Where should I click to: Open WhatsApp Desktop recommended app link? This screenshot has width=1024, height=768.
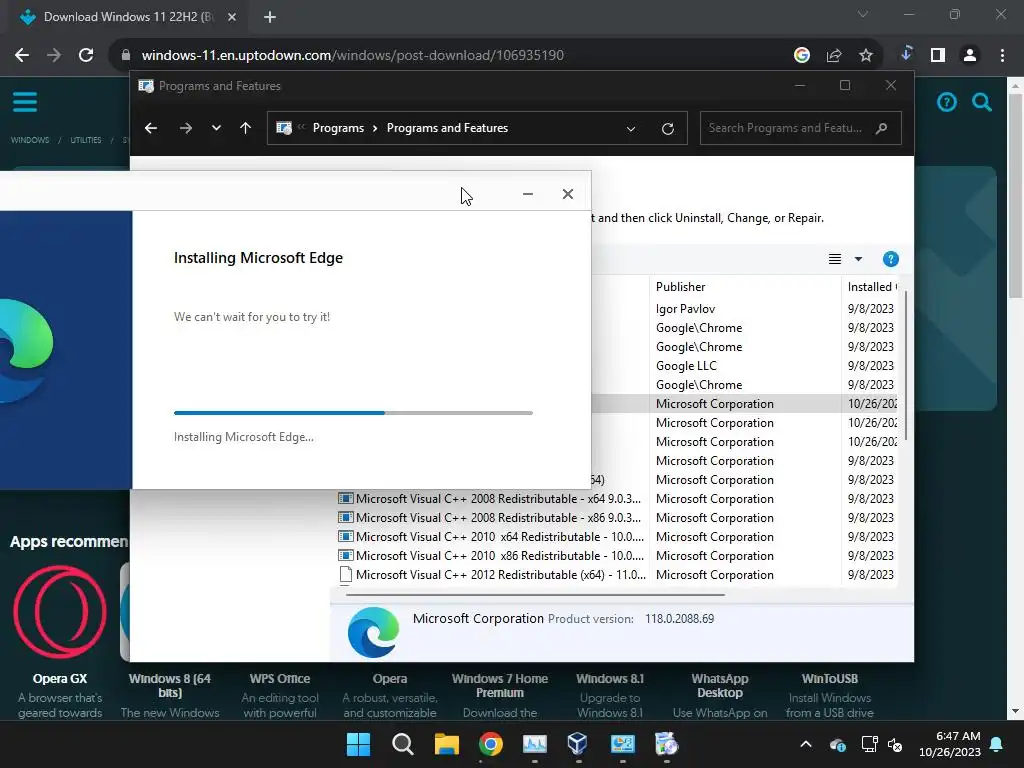(x=720, y=686)
